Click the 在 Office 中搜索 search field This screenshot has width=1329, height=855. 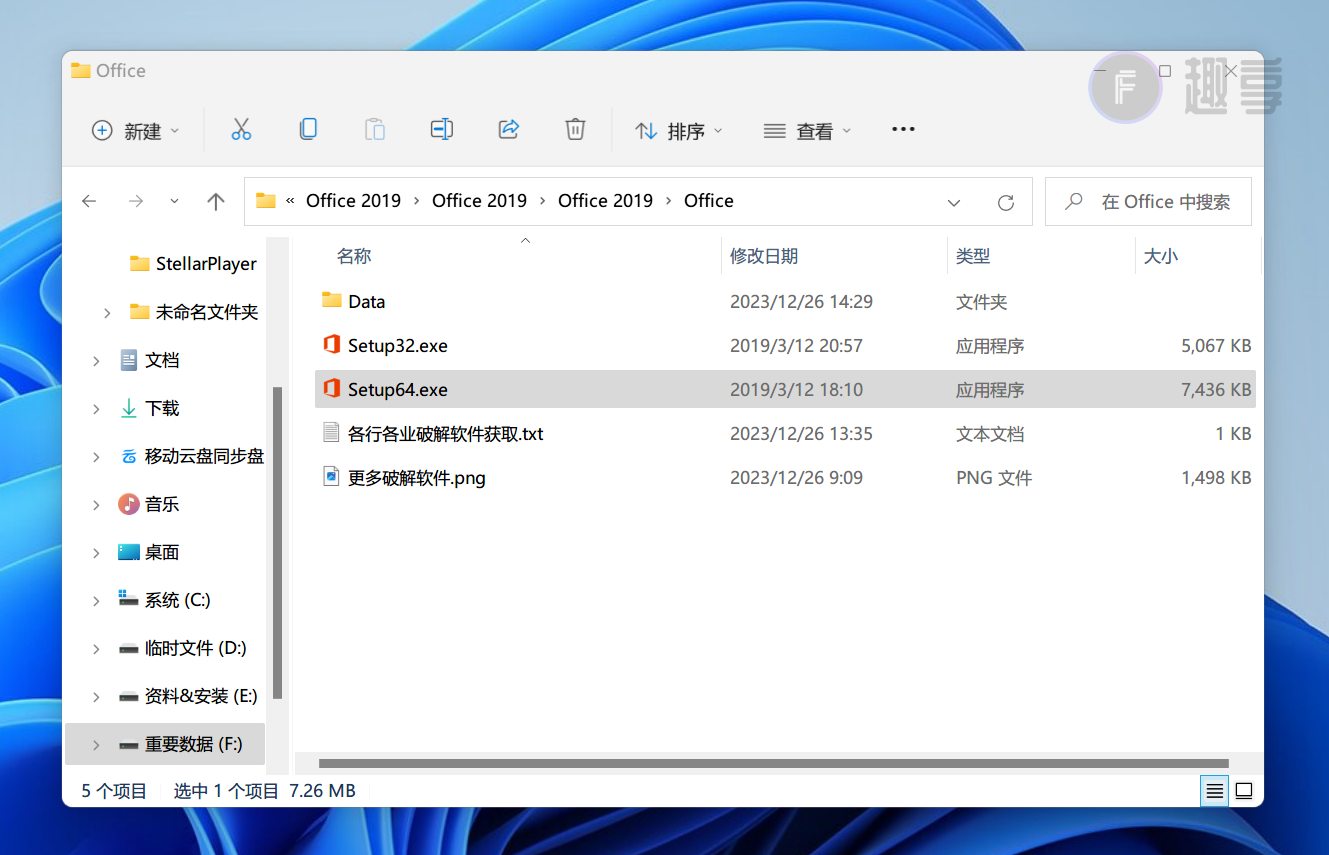pos(1148,201)
